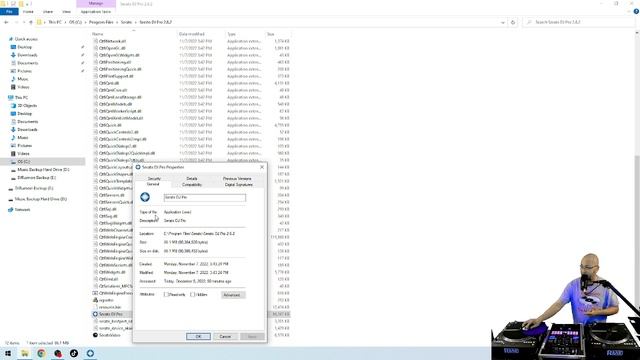Open the Windows Start menu
This screenshot has height=360, width=640.
[x=8, y=353]
